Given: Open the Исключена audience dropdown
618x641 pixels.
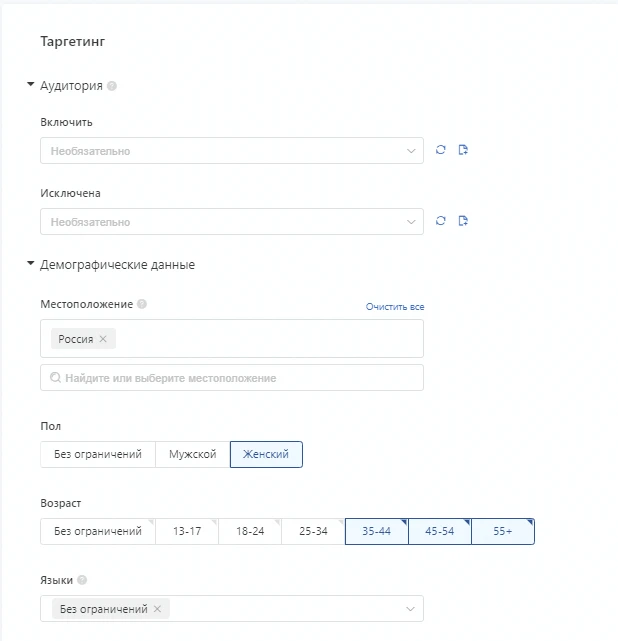Looking at the screenshot, I should [232, 221].
